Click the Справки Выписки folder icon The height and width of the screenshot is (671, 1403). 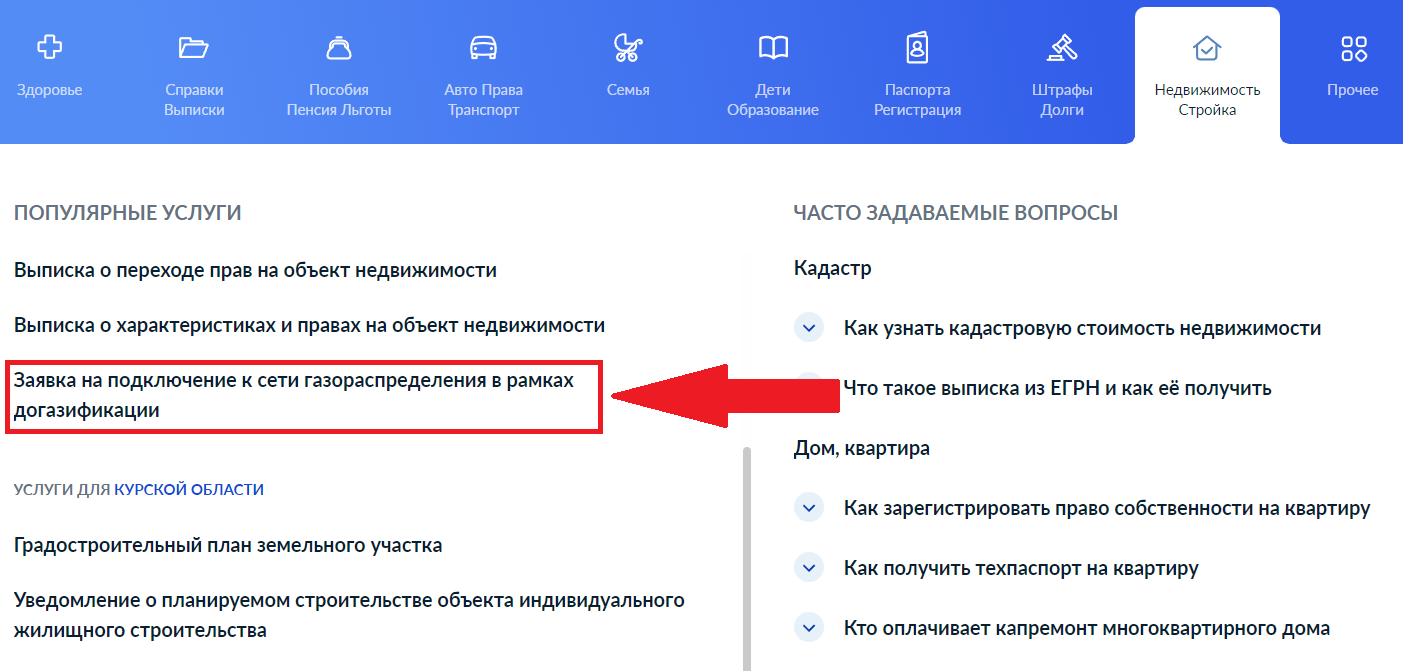(x=193, y=47)
